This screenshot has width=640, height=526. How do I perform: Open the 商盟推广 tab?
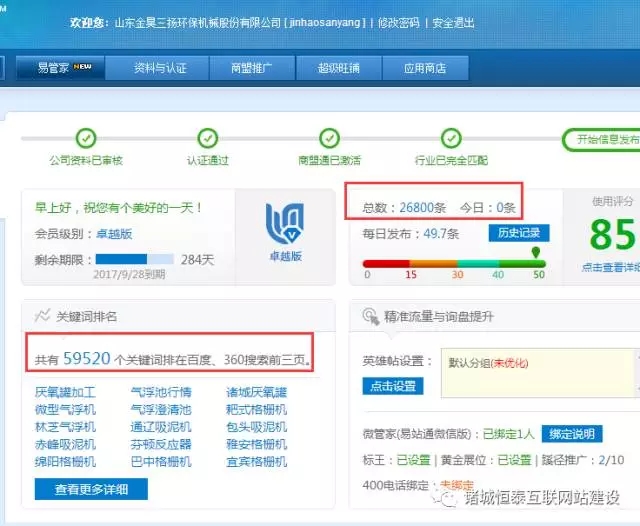[x=249, y=68]
